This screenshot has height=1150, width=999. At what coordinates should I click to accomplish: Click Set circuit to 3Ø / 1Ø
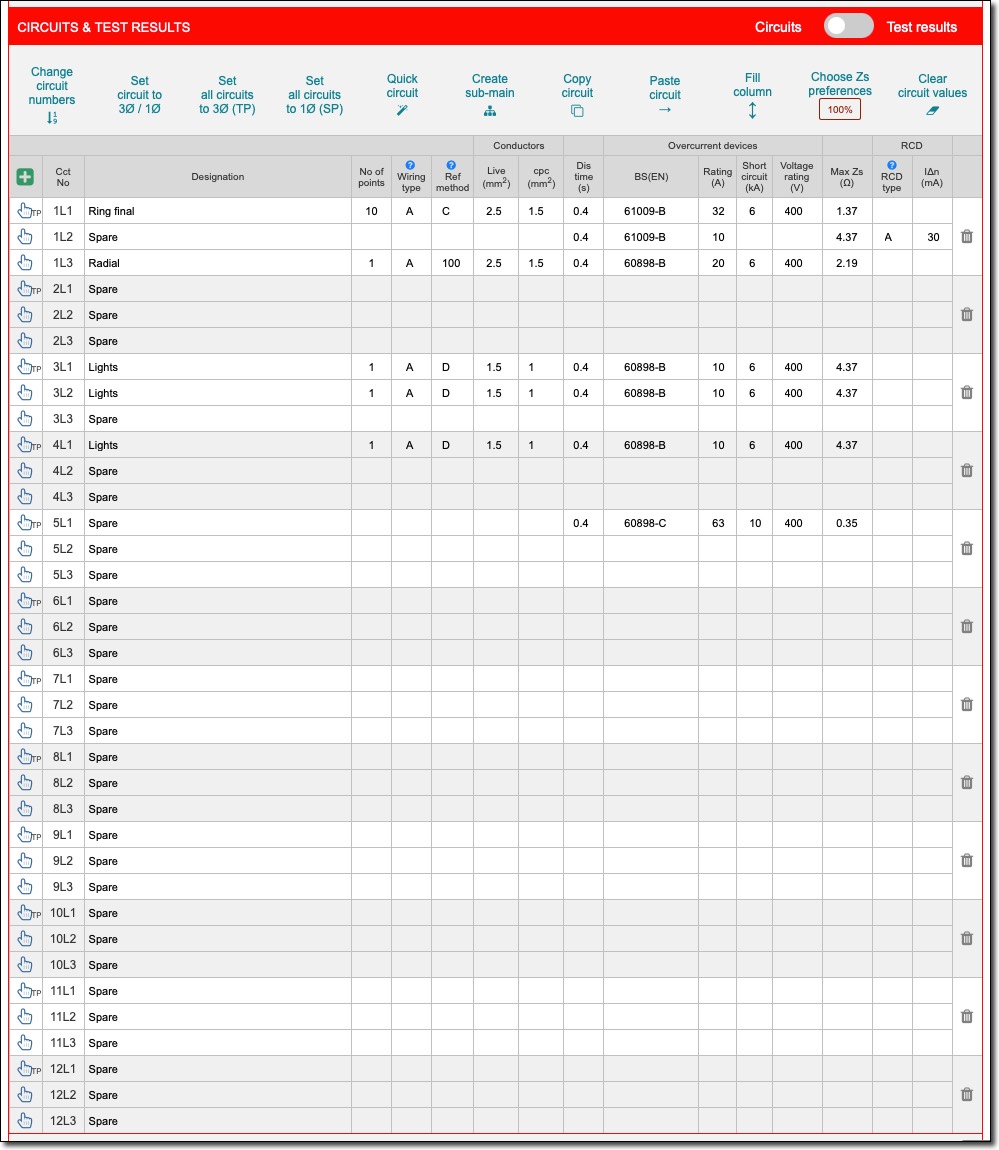[139, 95]
